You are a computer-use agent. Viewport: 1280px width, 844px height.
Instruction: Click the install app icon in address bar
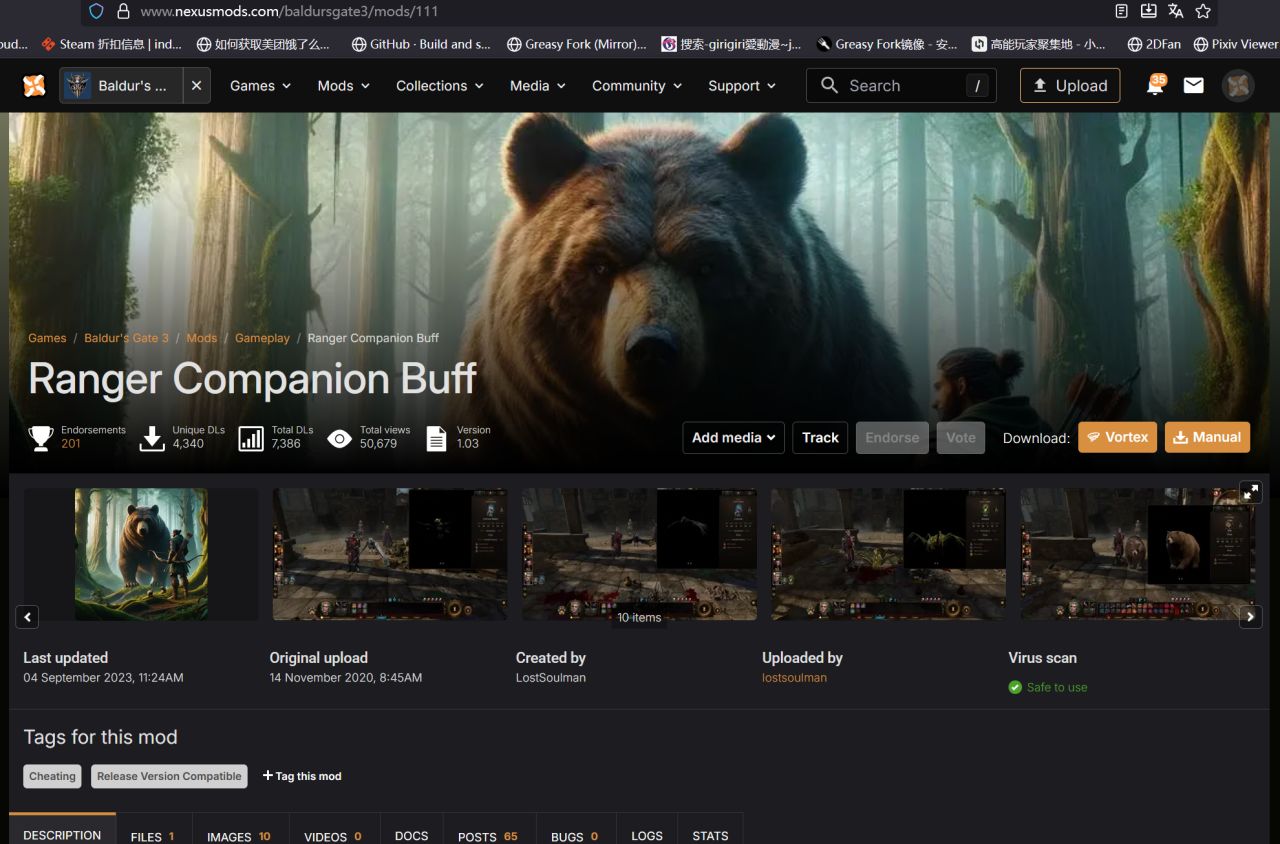pos(1149,11)
